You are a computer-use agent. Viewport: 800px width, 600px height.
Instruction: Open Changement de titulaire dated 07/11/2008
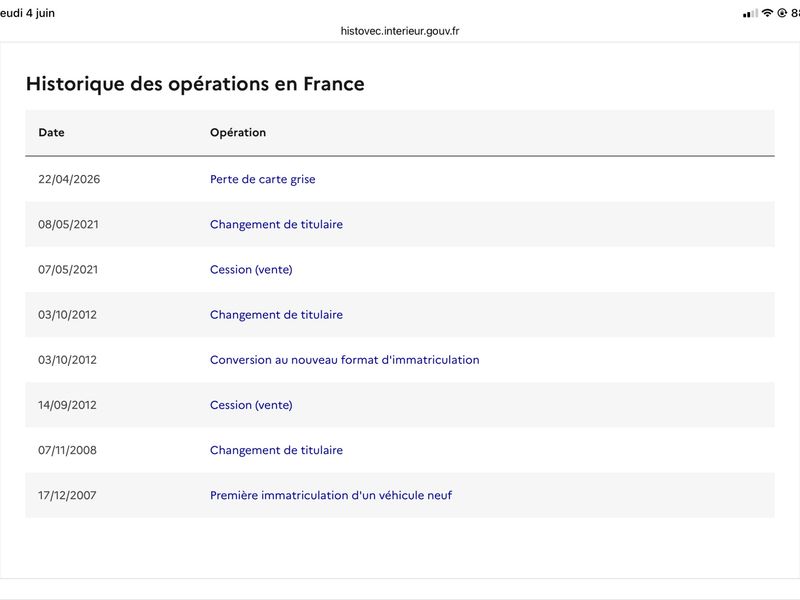[276, 450]
